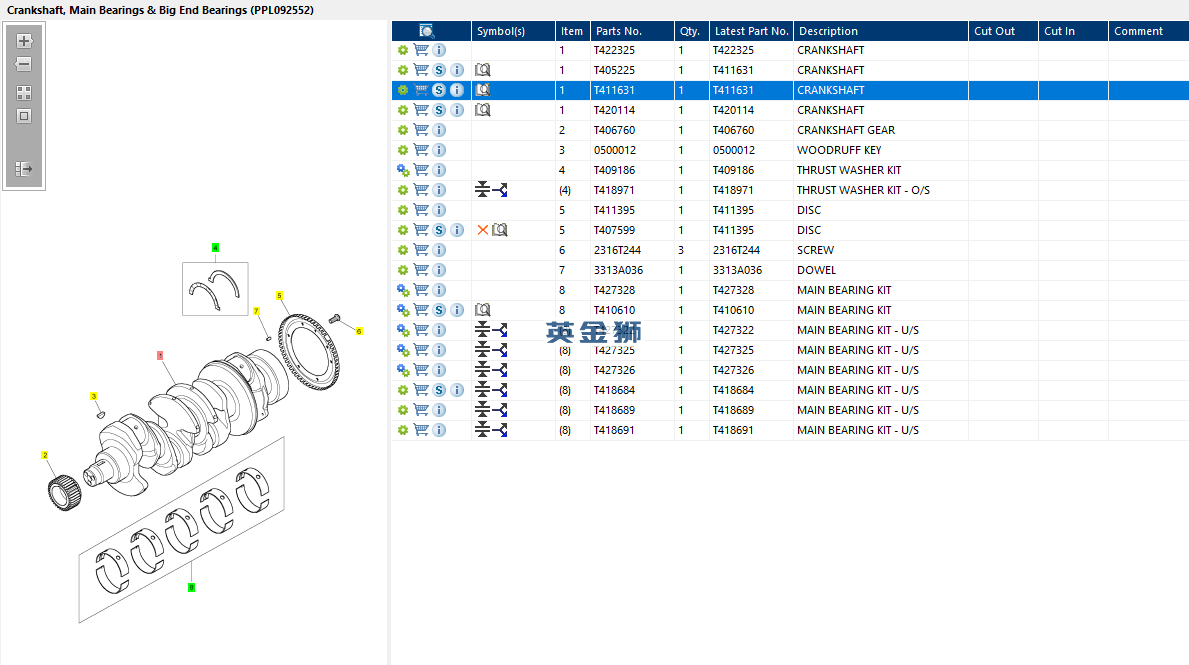Sort by the Parts No. column header
The image size is (1189, 665).
618,31
